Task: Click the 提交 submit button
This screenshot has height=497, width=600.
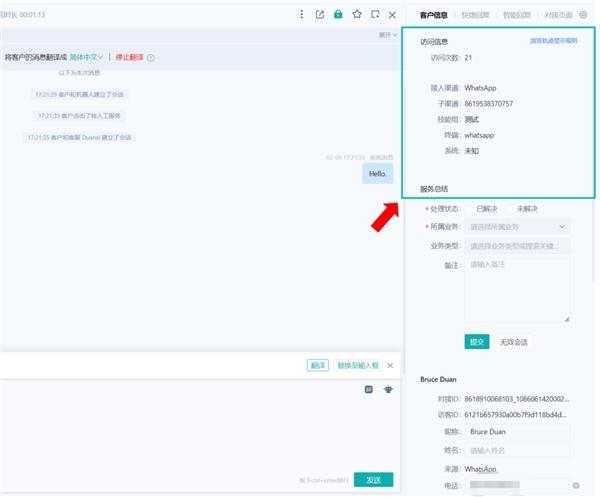Action: click(477, 342)
